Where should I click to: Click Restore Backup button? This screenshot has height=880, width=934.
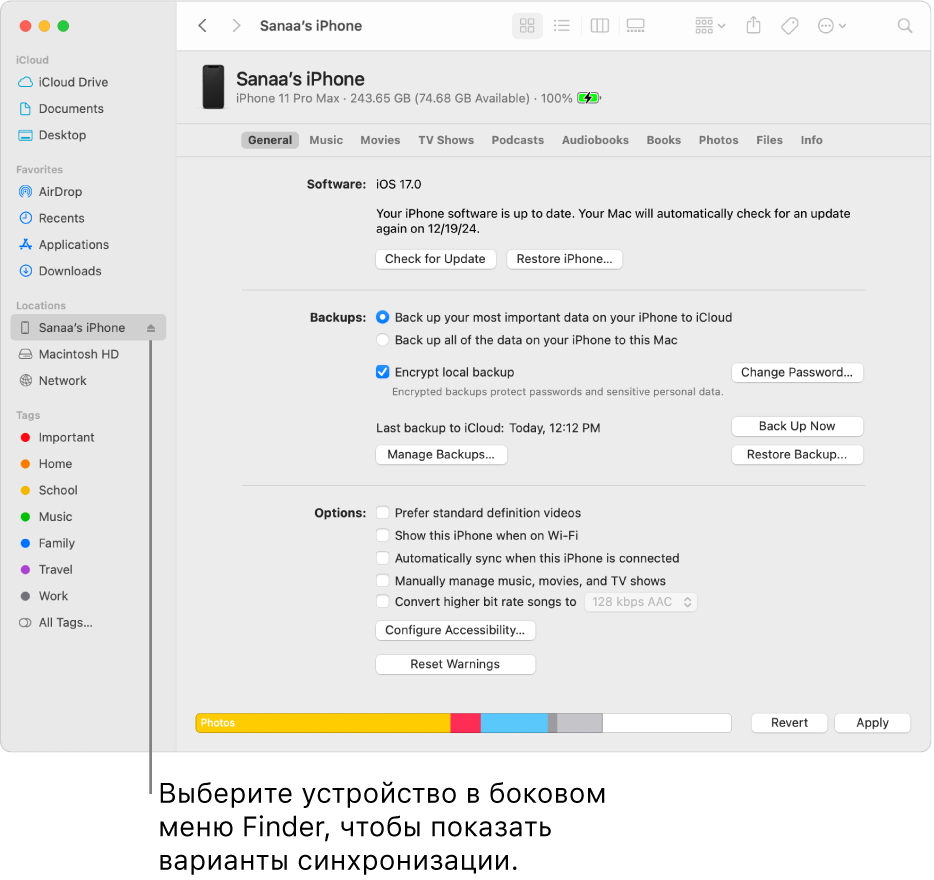point(797,455)
